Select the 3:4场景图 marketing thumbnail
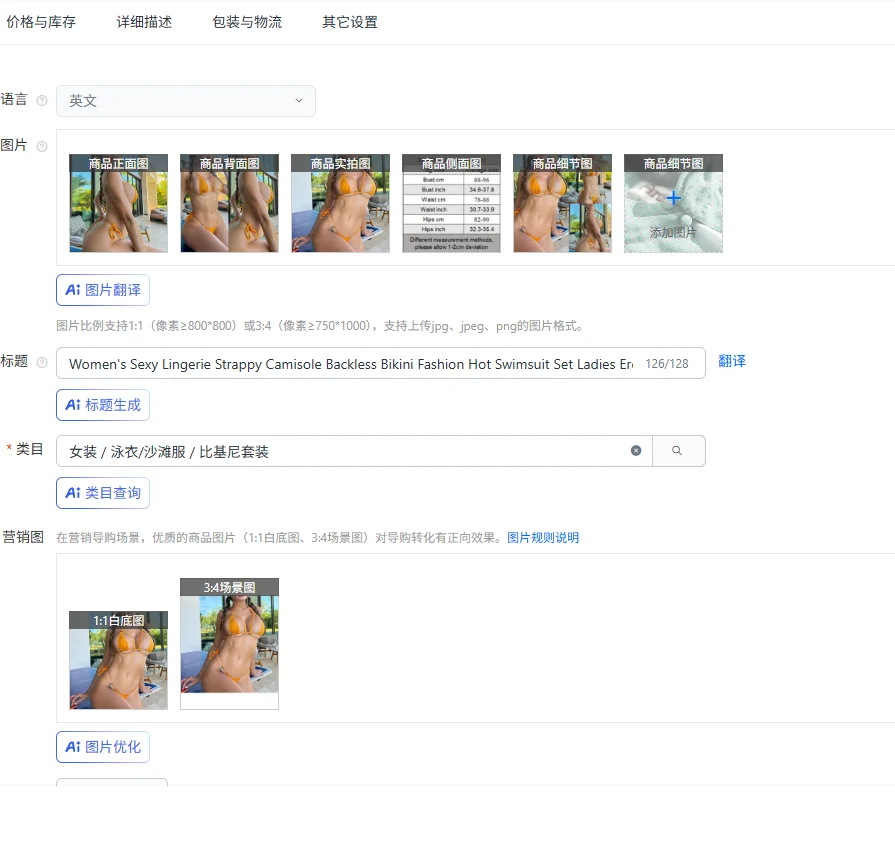The width and height of the screenshot is (895, 850). pos(229,644)
